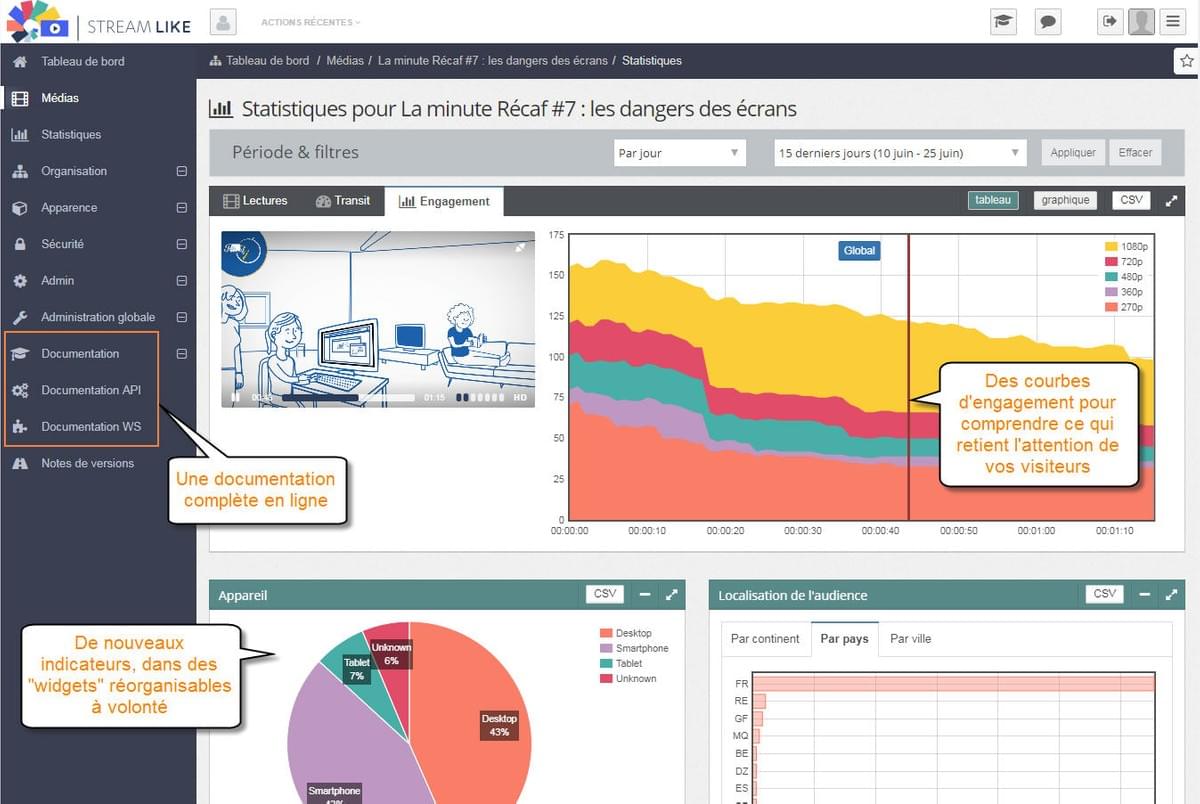Open Documentation API in sidebar
Image resolution: width=1200 pixels, height=804 pixels.
[91, 390]
